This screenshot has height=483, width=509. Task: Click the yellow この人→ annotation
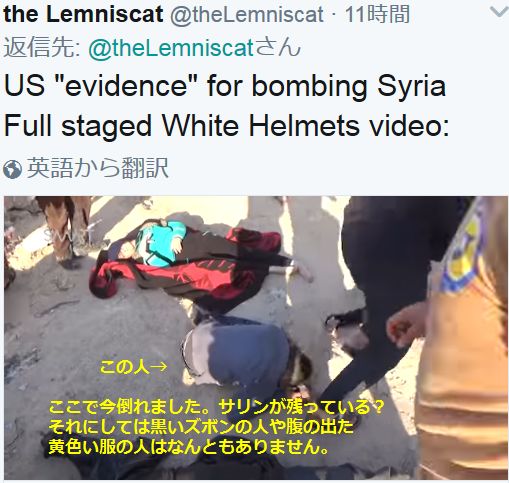133,368
